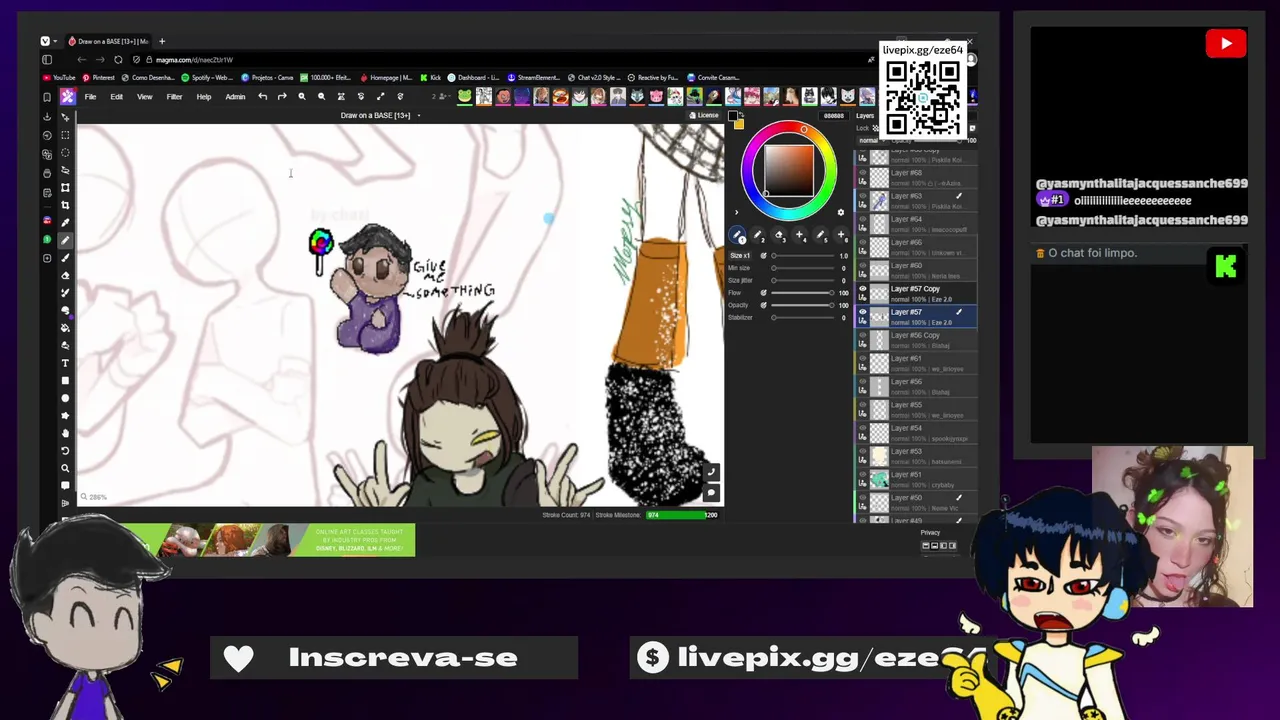
Task: Expand the color panel chevron
Action: [737, 212]
